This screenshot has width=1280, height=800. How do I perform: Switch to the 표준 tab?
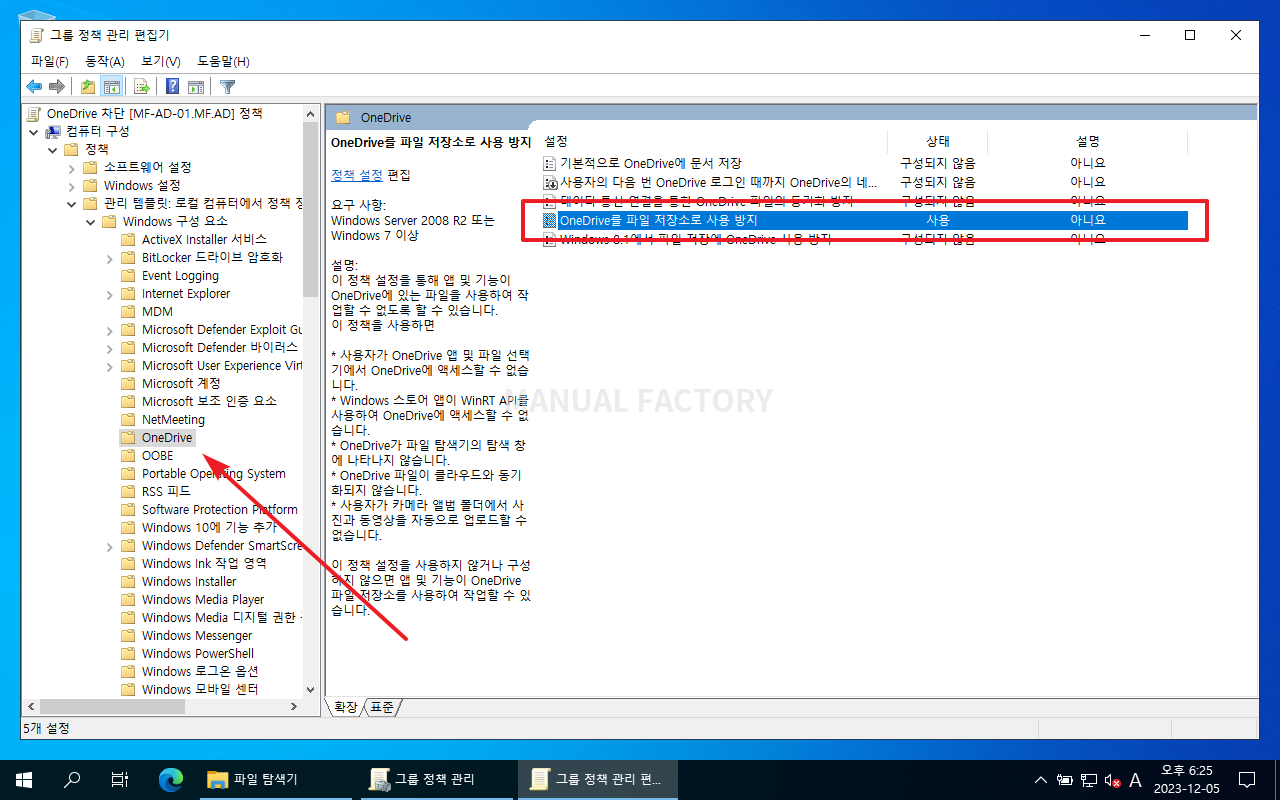[382, 707]
